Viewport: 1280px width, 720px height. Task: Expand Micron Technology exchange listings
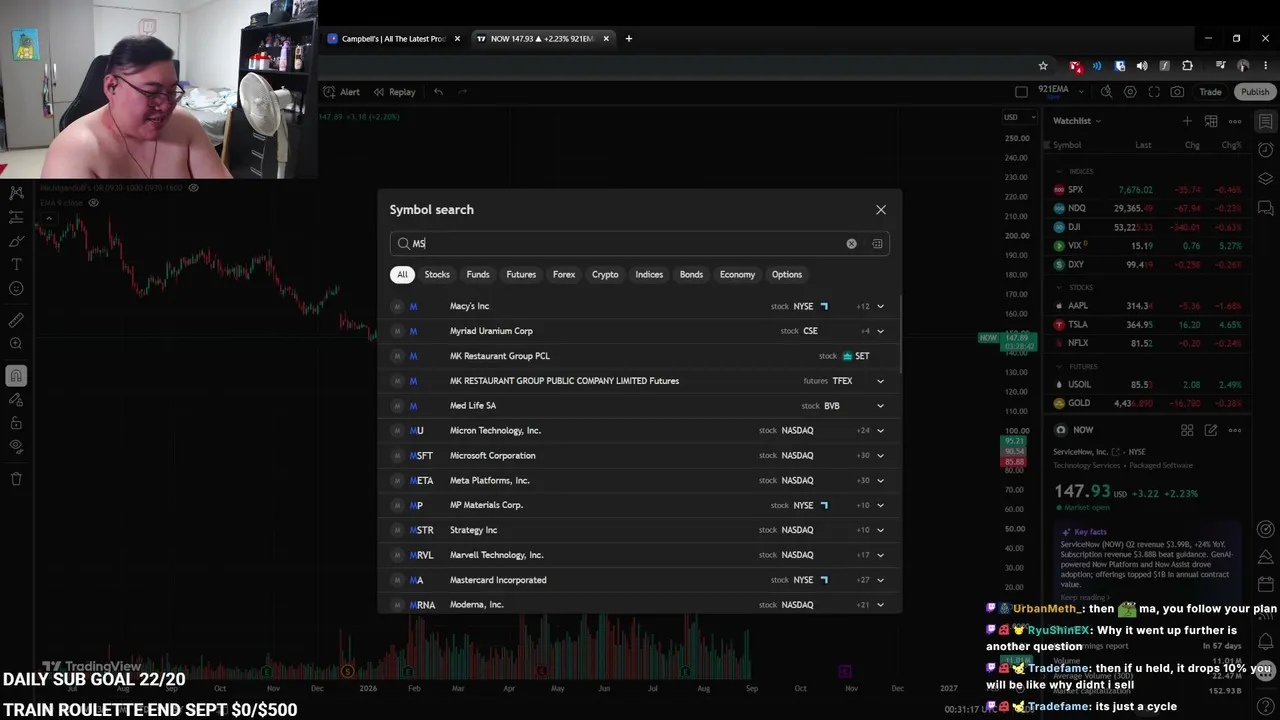[x=880, y=431]
